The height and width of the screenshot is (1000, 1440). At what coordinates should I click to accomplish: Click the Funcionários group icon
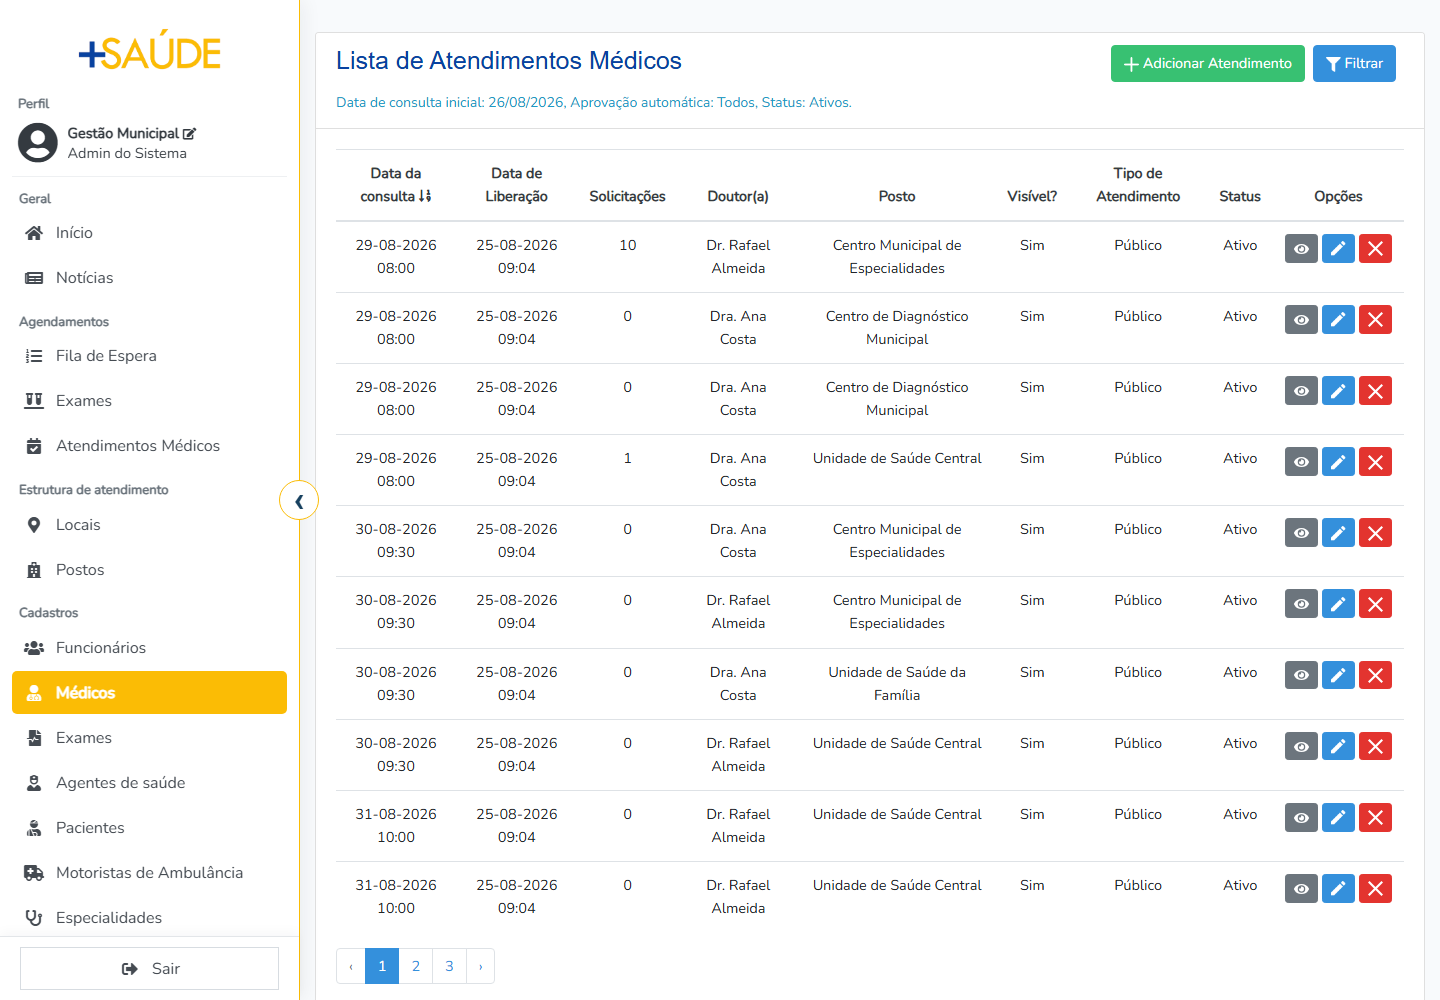pos(34,648)
